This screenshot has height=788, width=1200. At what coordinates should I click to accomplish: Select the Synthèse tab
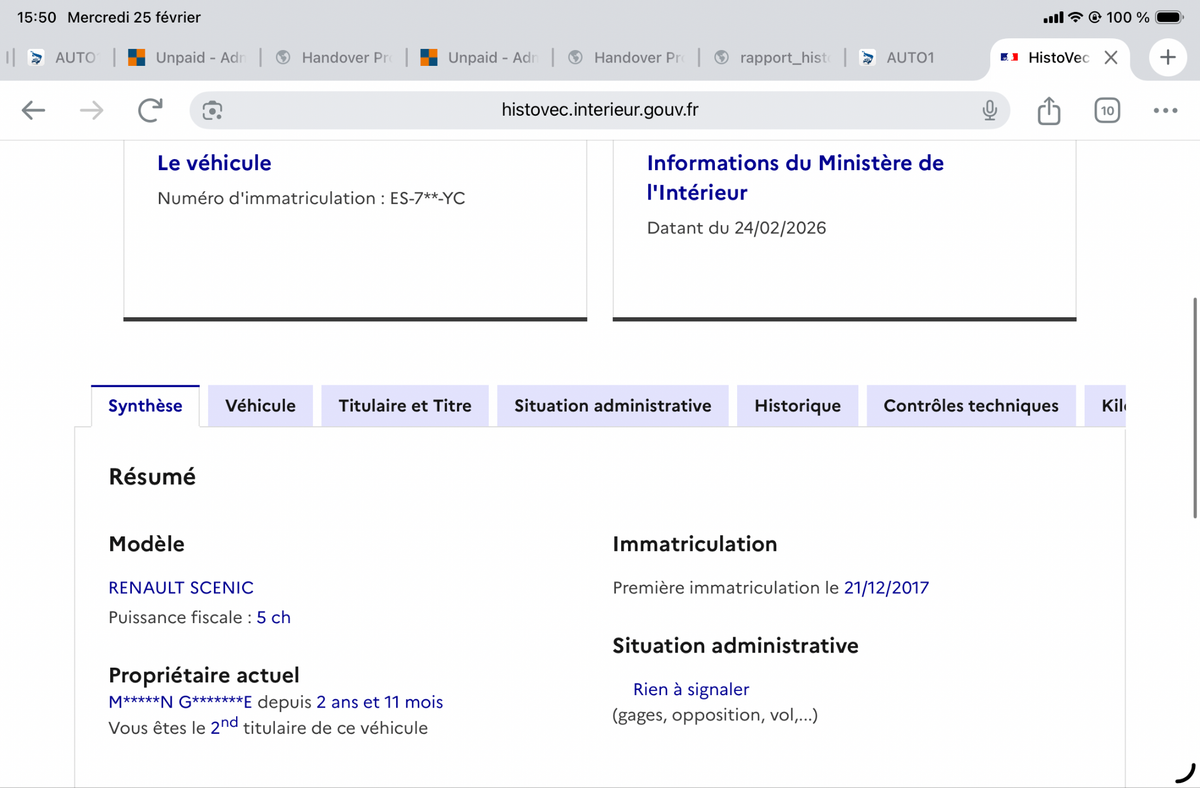pyautogui.click(x=145, y=406)
